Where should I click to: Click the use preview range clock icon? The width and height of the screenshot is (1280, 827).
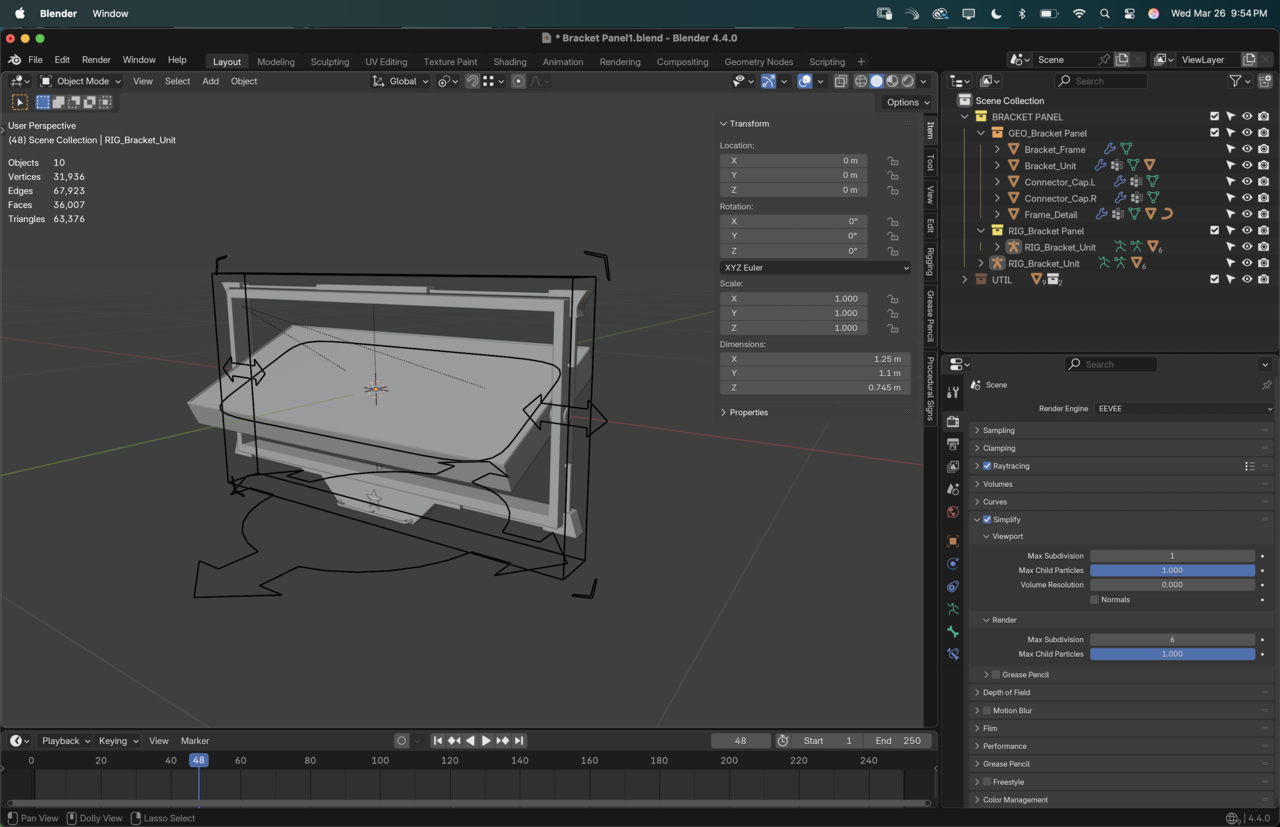click(783, 741)
